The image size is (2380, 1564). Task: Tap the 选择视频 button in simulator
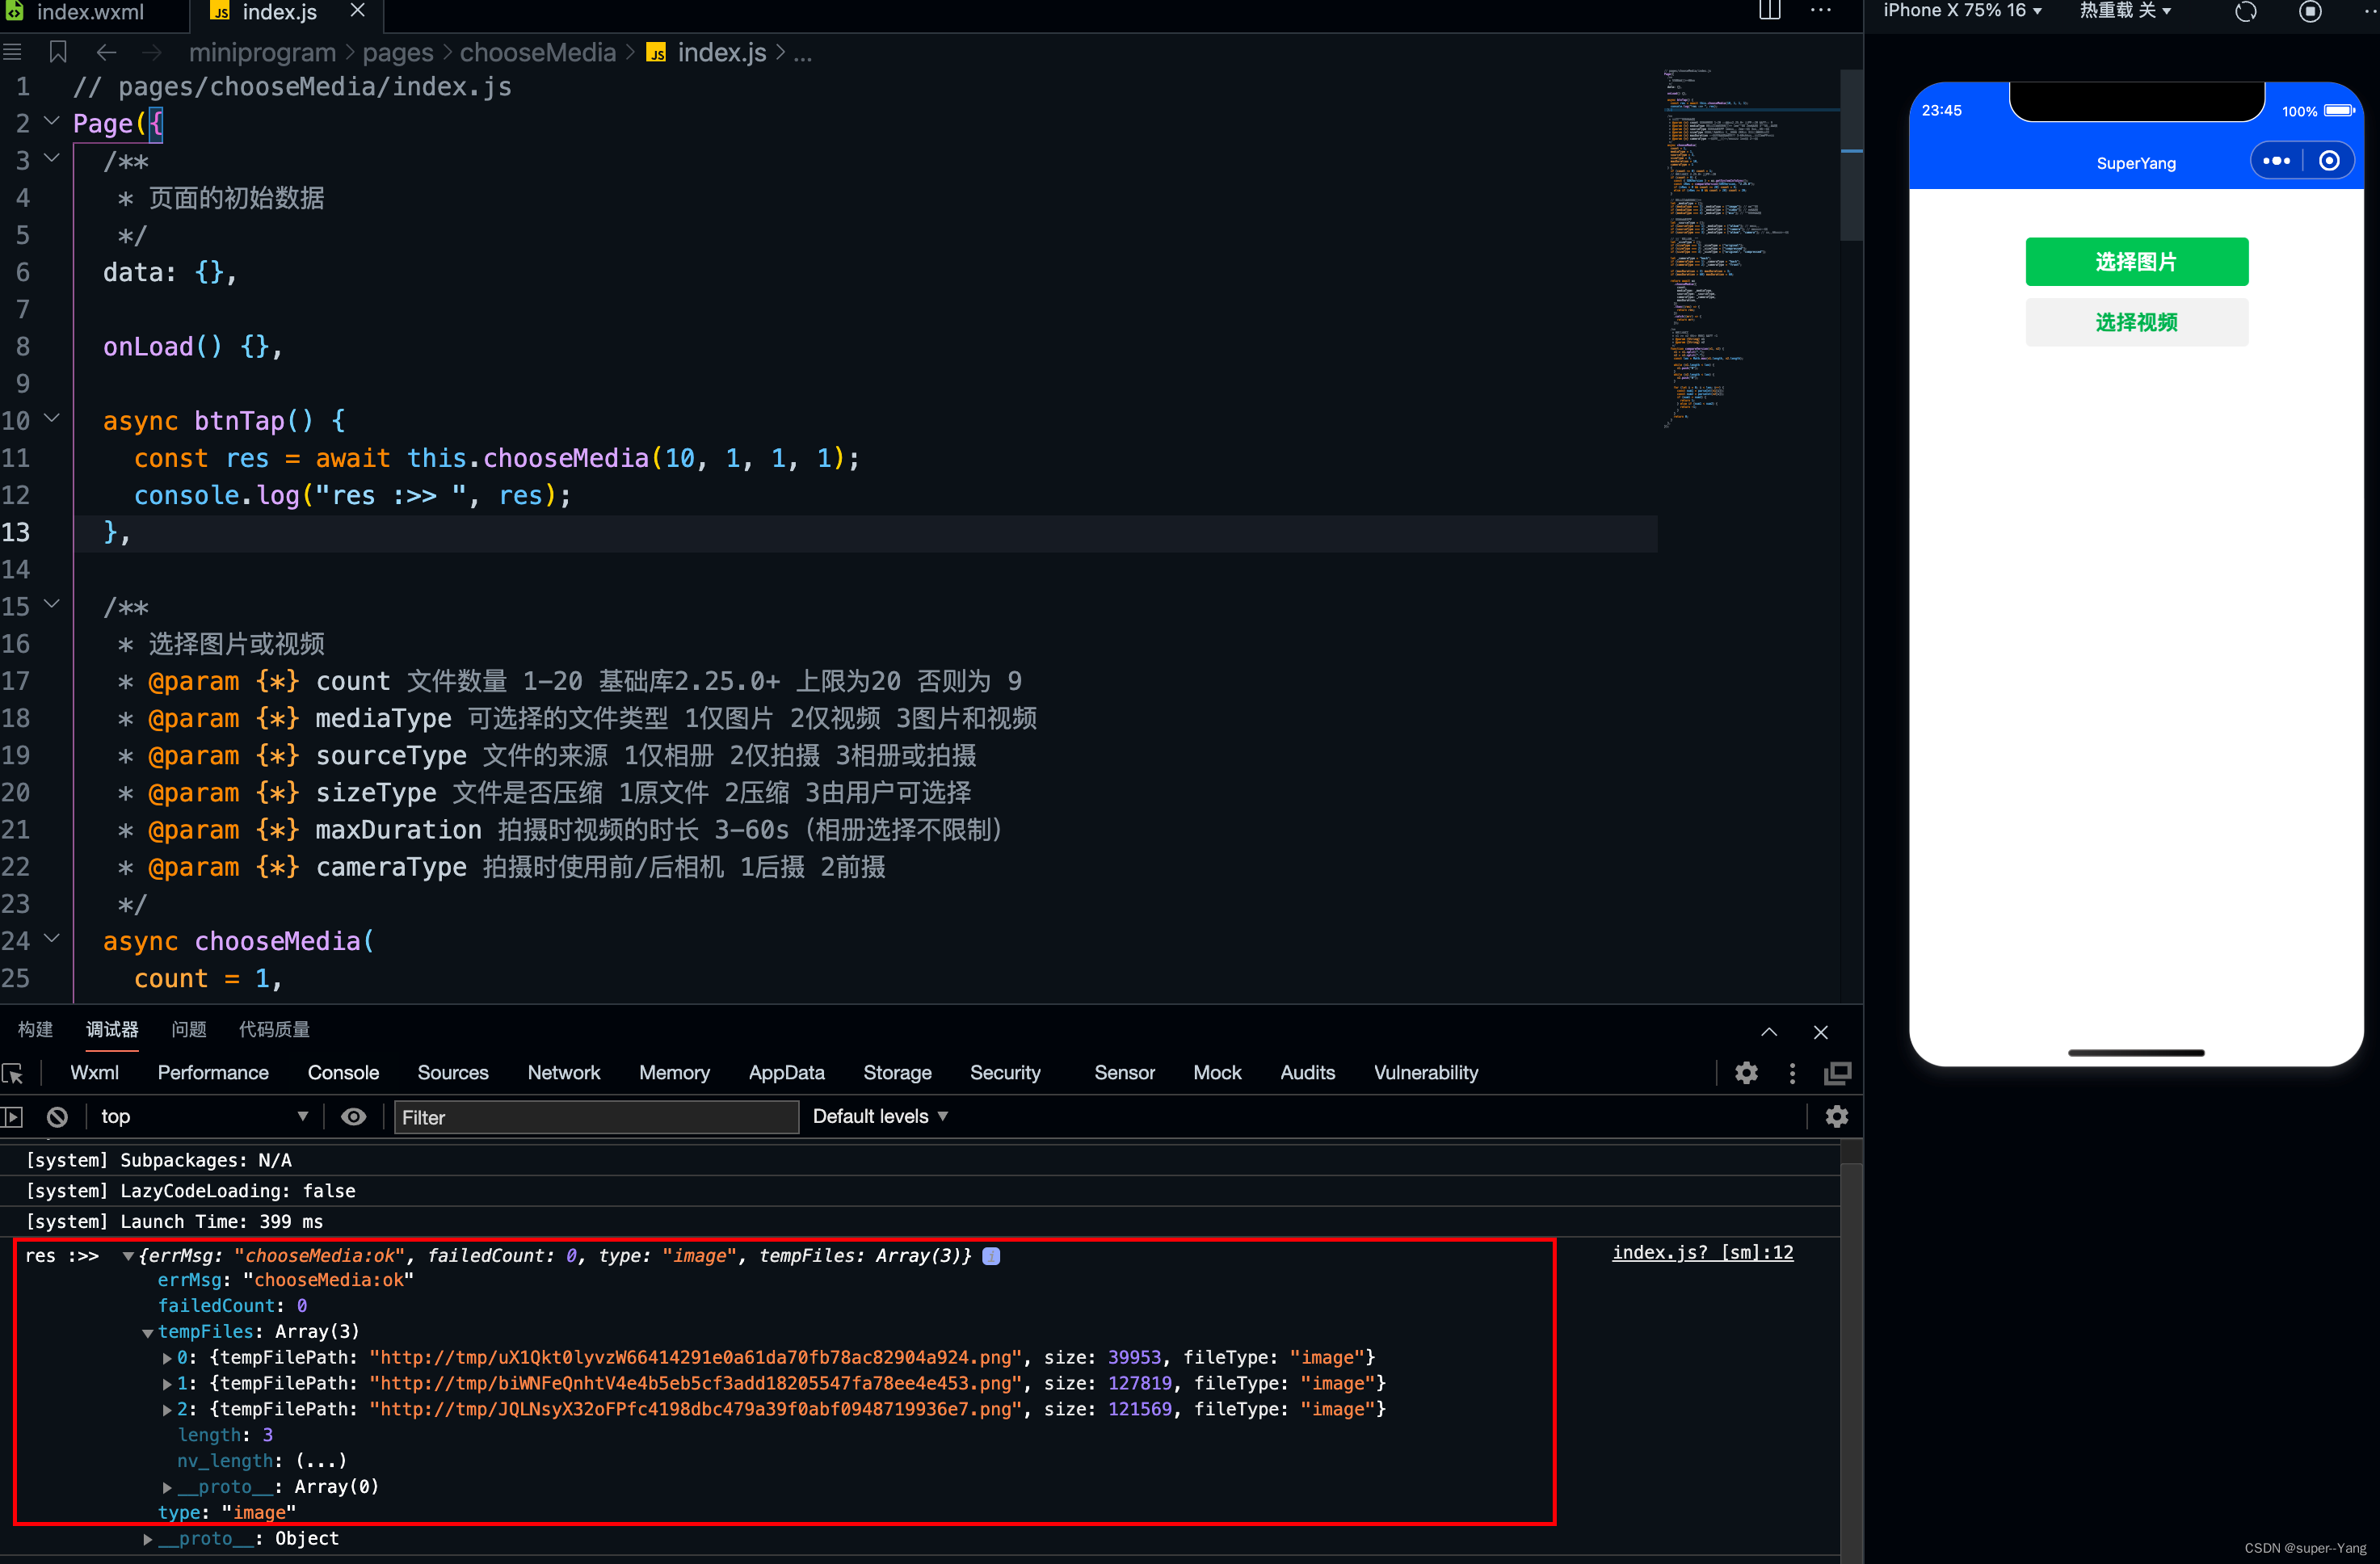[x=2136, y=322]
